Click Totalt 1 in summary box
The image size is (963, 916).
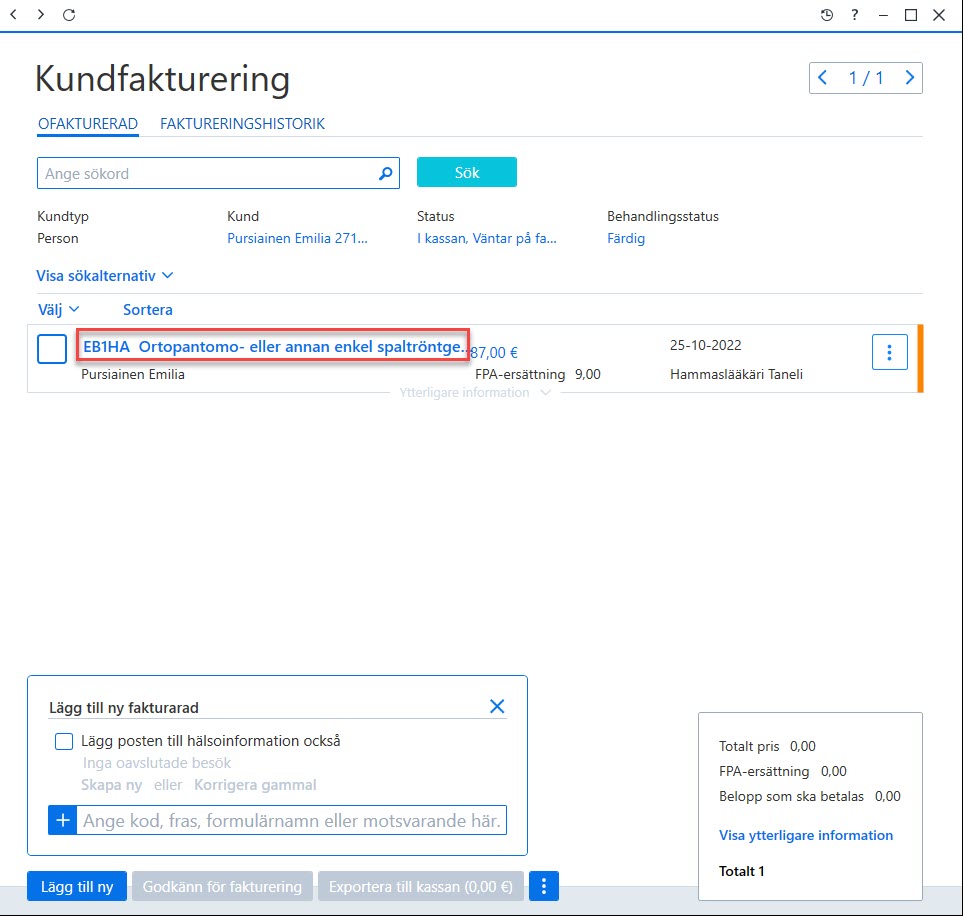coord(741,871)
